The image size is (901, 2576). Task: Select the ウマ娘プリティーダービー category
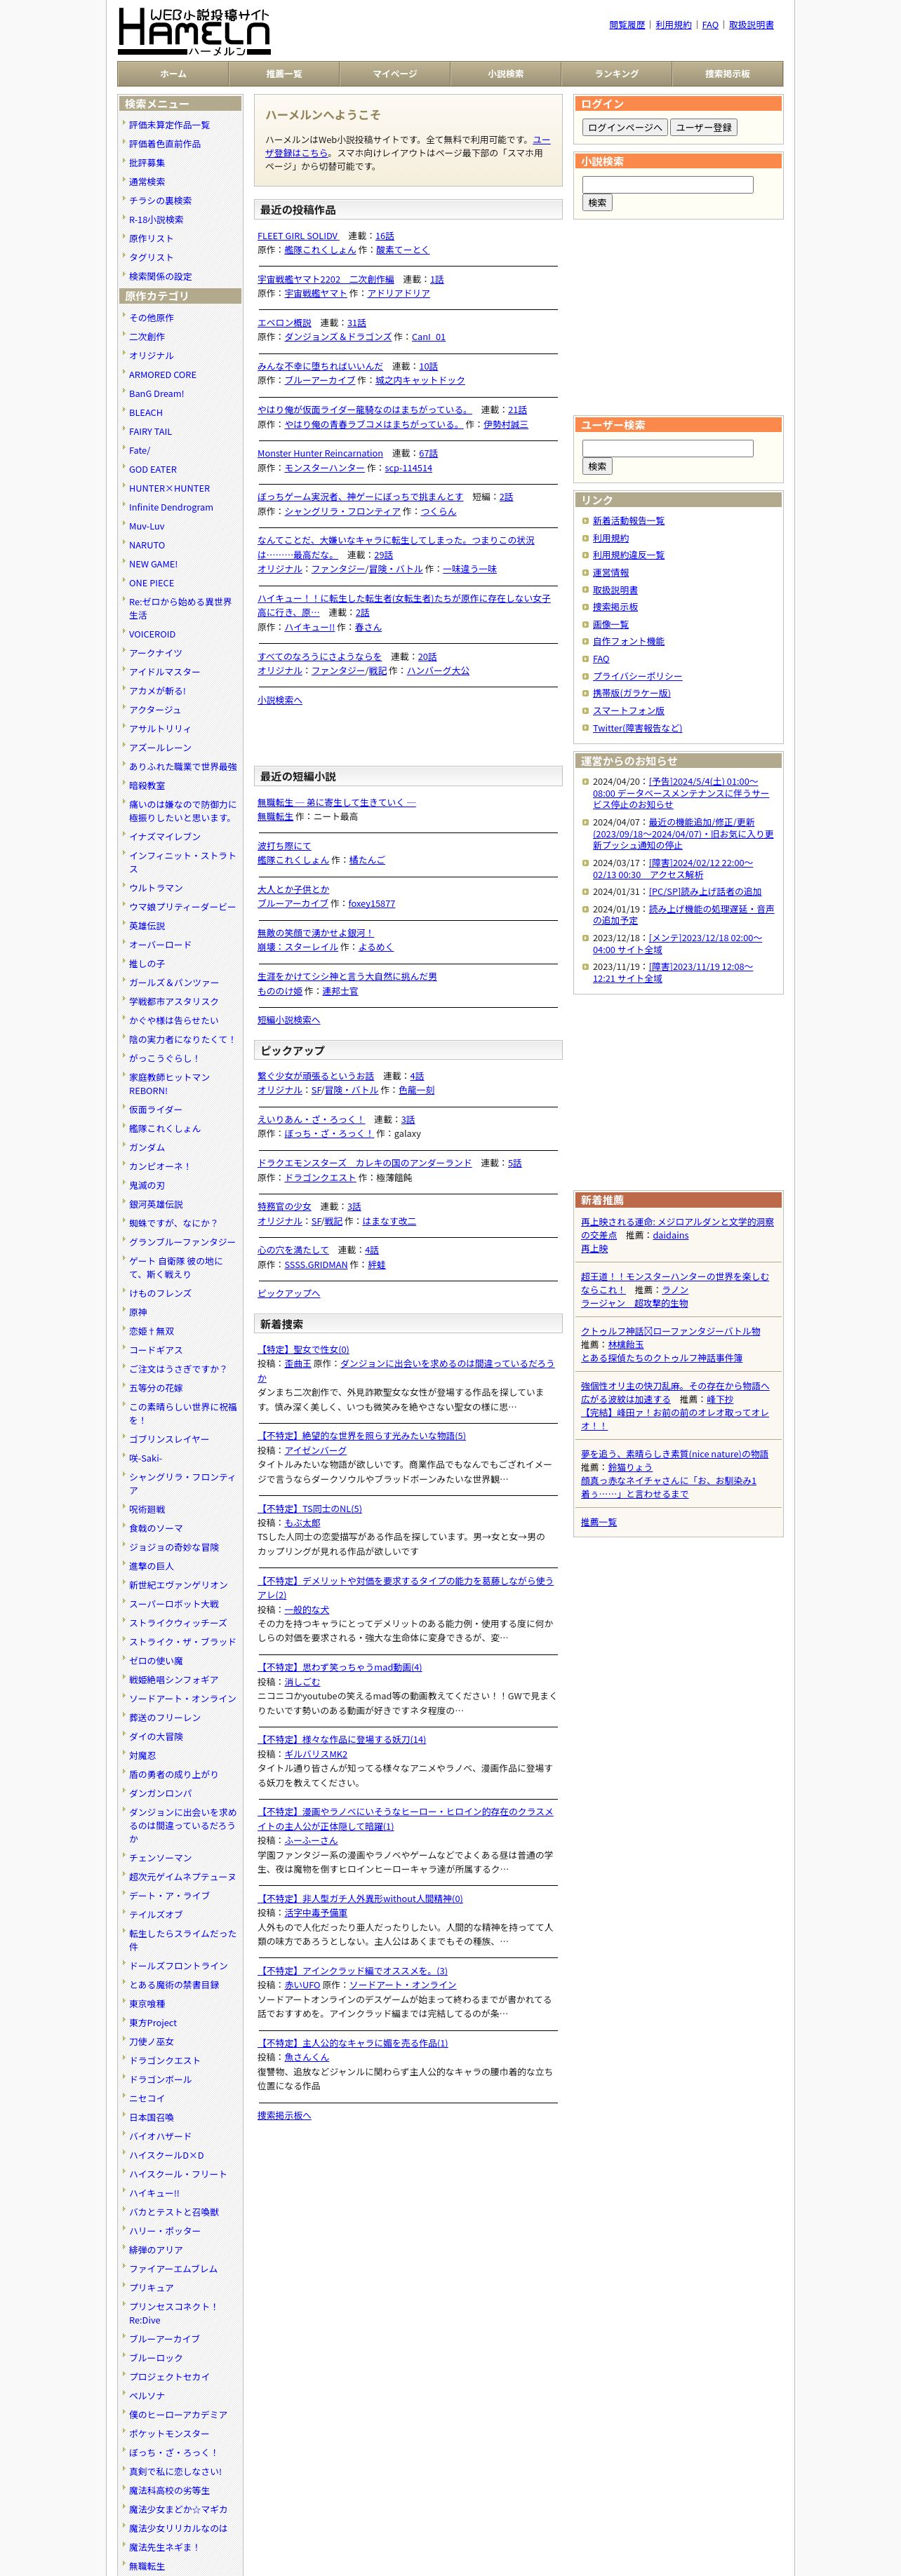[183, 907]
